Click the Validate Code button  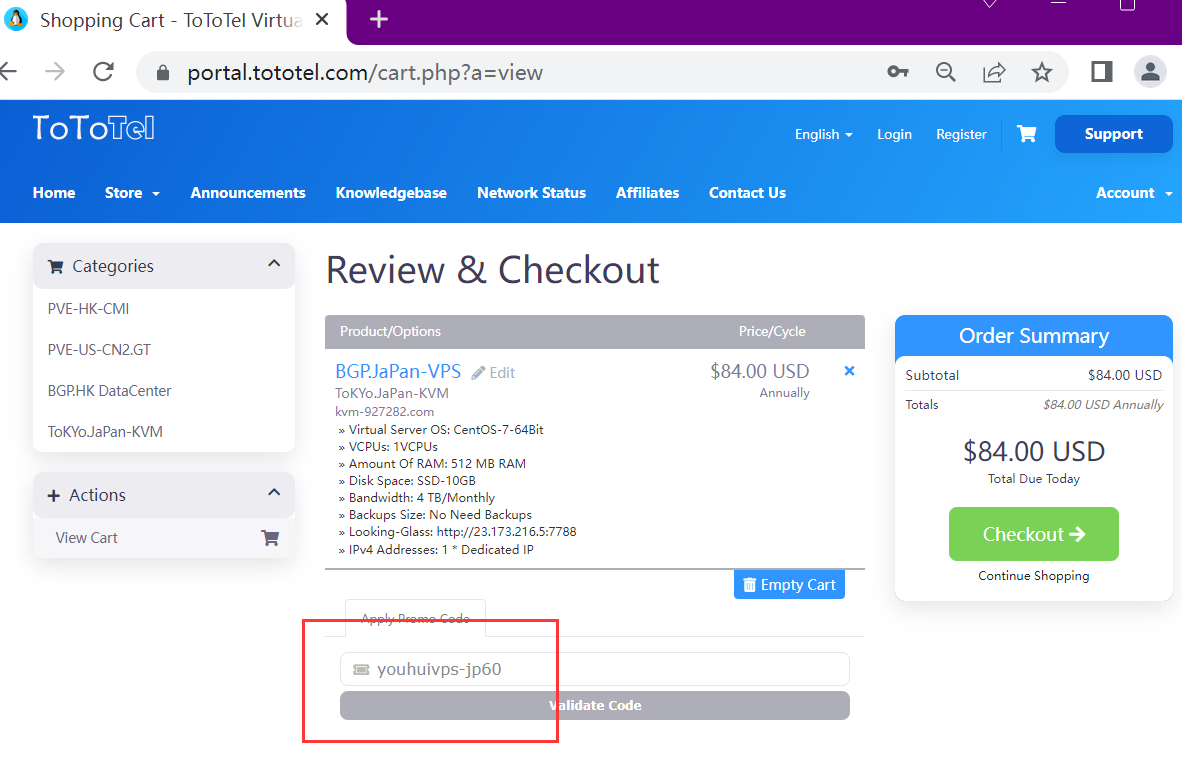point(595,706)
